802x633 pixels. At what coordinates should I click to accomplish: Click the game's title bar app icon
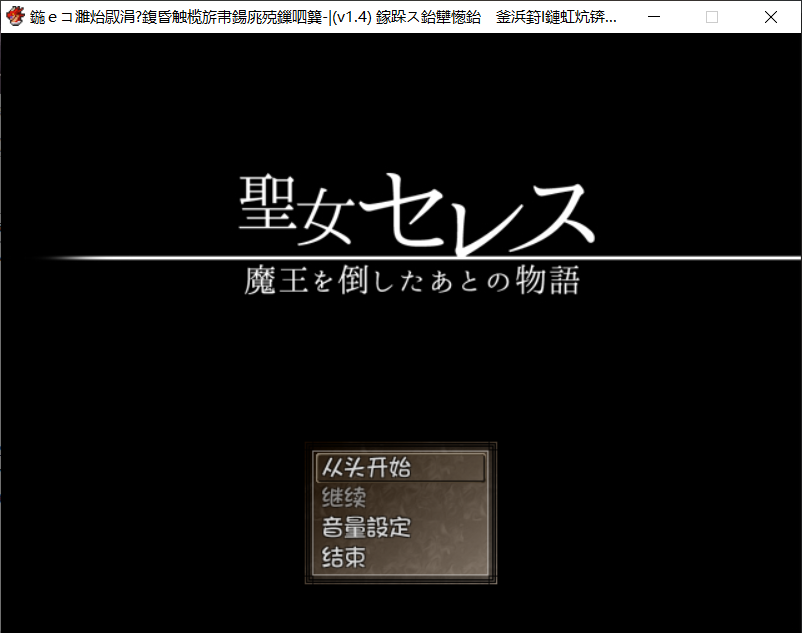[x=15, y=17]
